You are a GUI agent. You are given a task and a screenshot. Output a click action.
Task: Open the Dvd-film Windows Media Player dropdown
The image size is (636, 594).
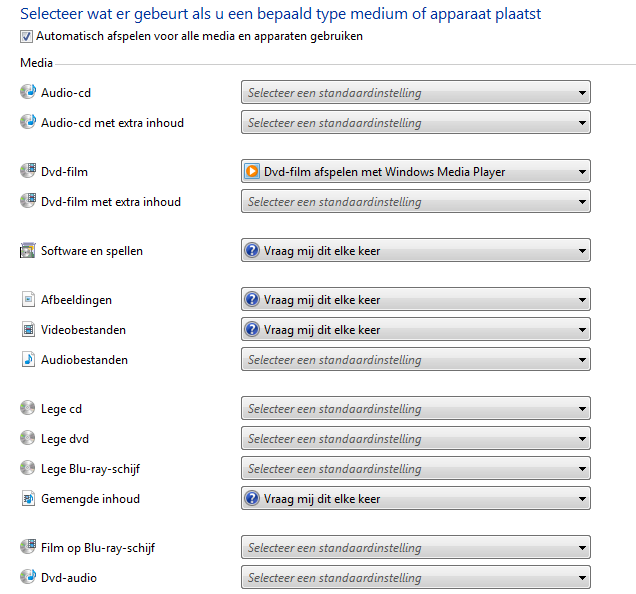(x=416, y=171)
